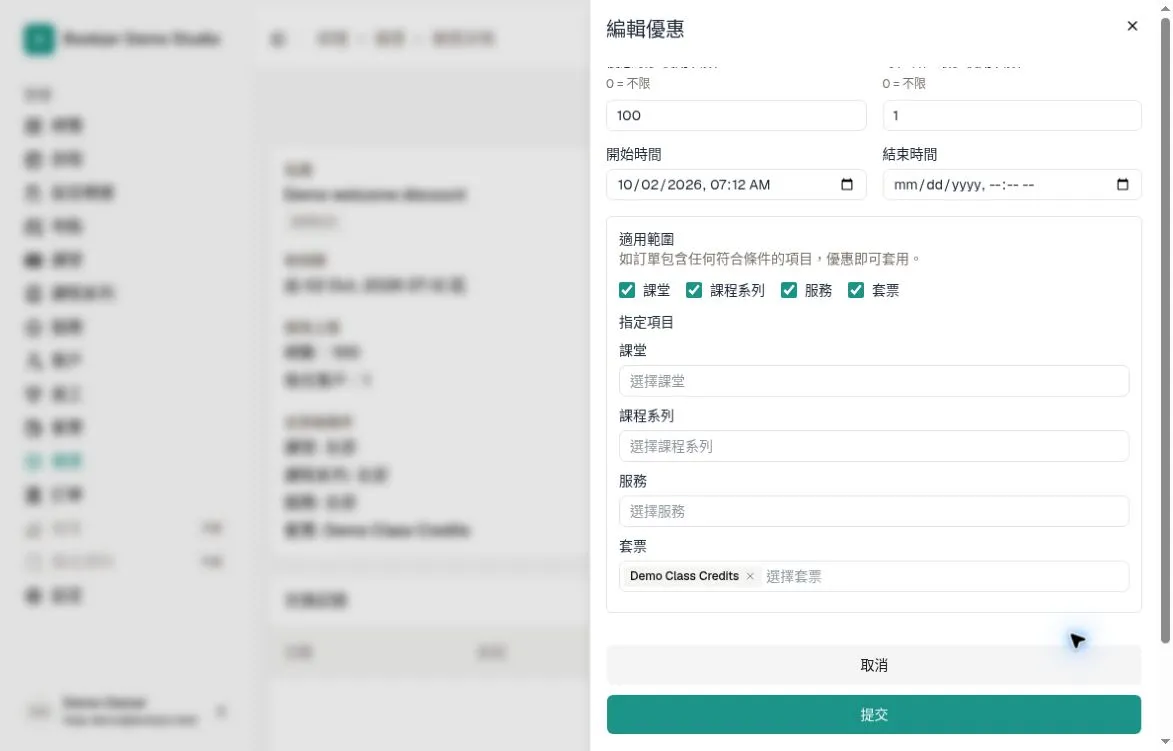
Task: Click the 結束時間 label
Action: point(910,155)
